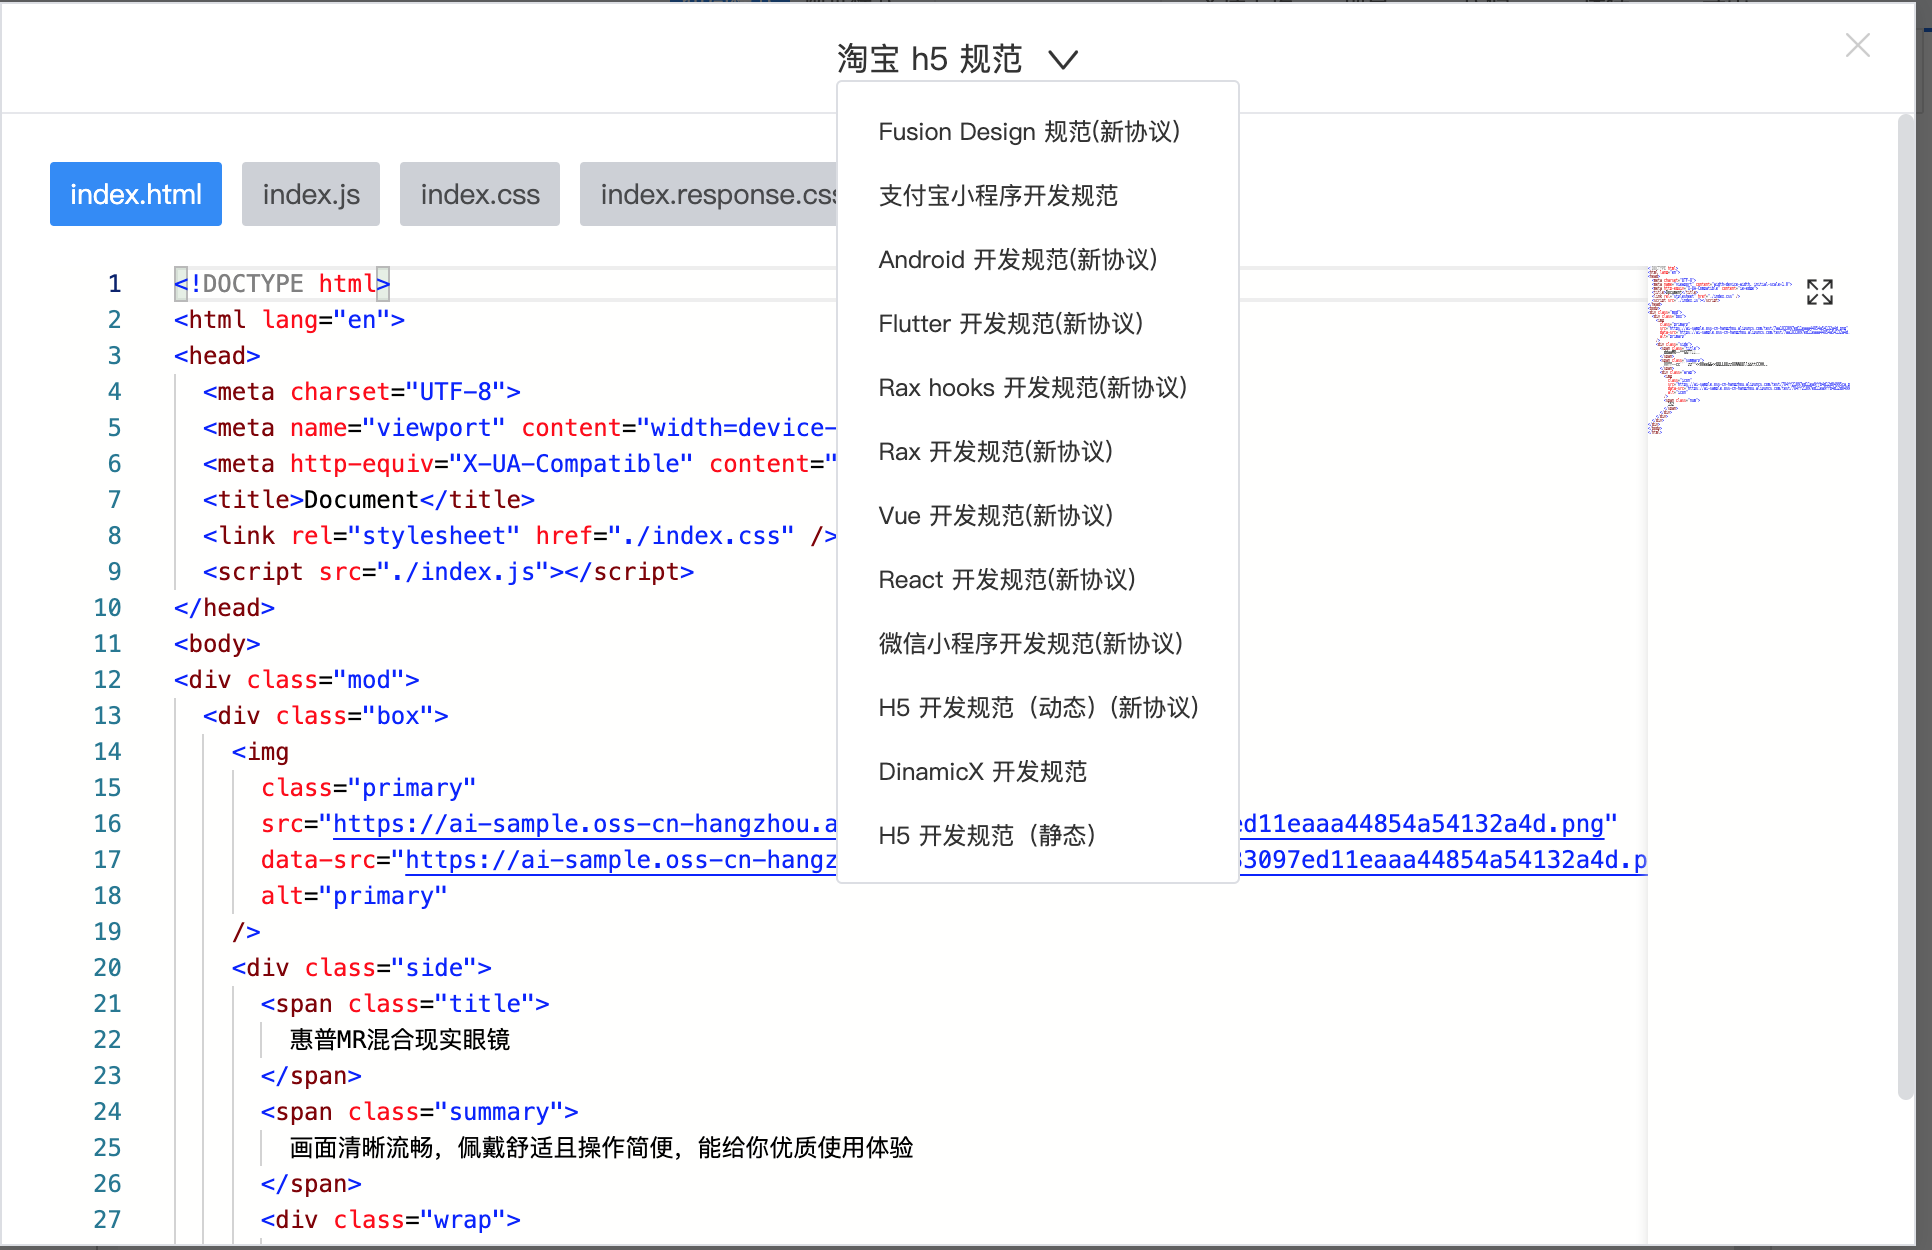This screenshot has width=1932, height=1250.
Task: Toggle the 淘宝 h5 规范 dropdown chevron
Action: (1063, 60)
